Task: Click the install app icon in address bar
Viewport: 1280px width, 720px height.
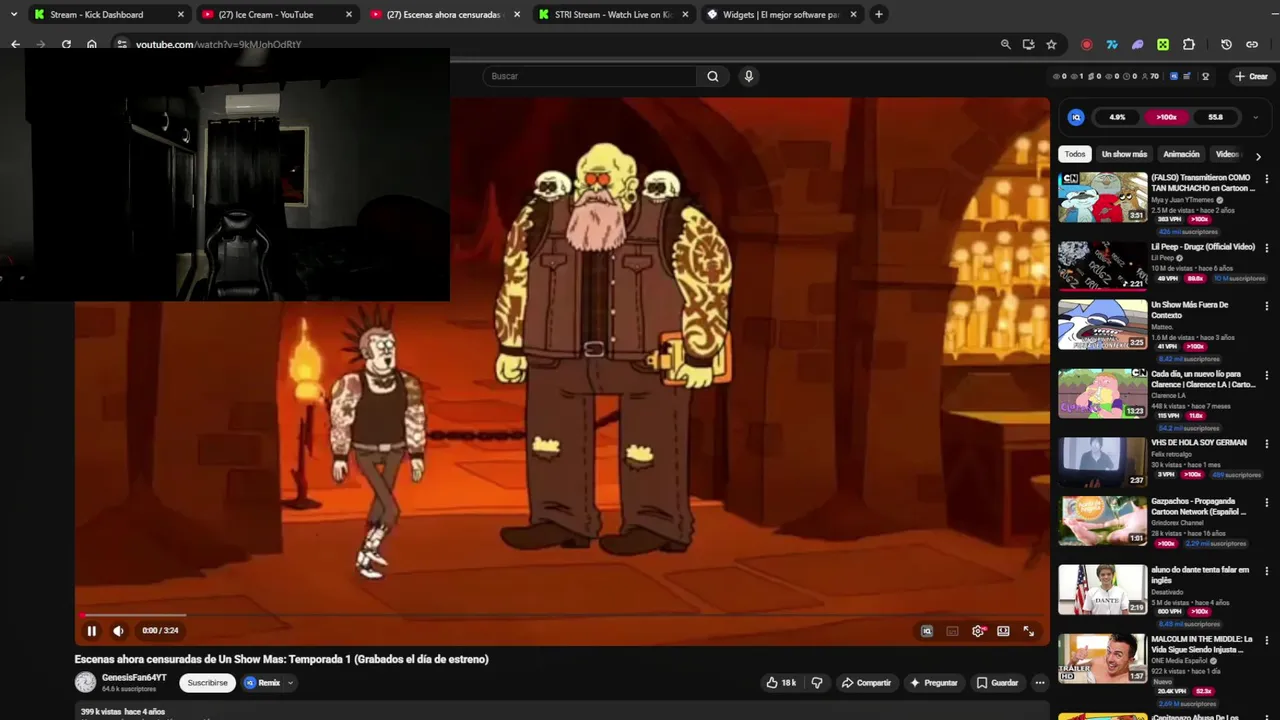Action: coord(1028,45)
